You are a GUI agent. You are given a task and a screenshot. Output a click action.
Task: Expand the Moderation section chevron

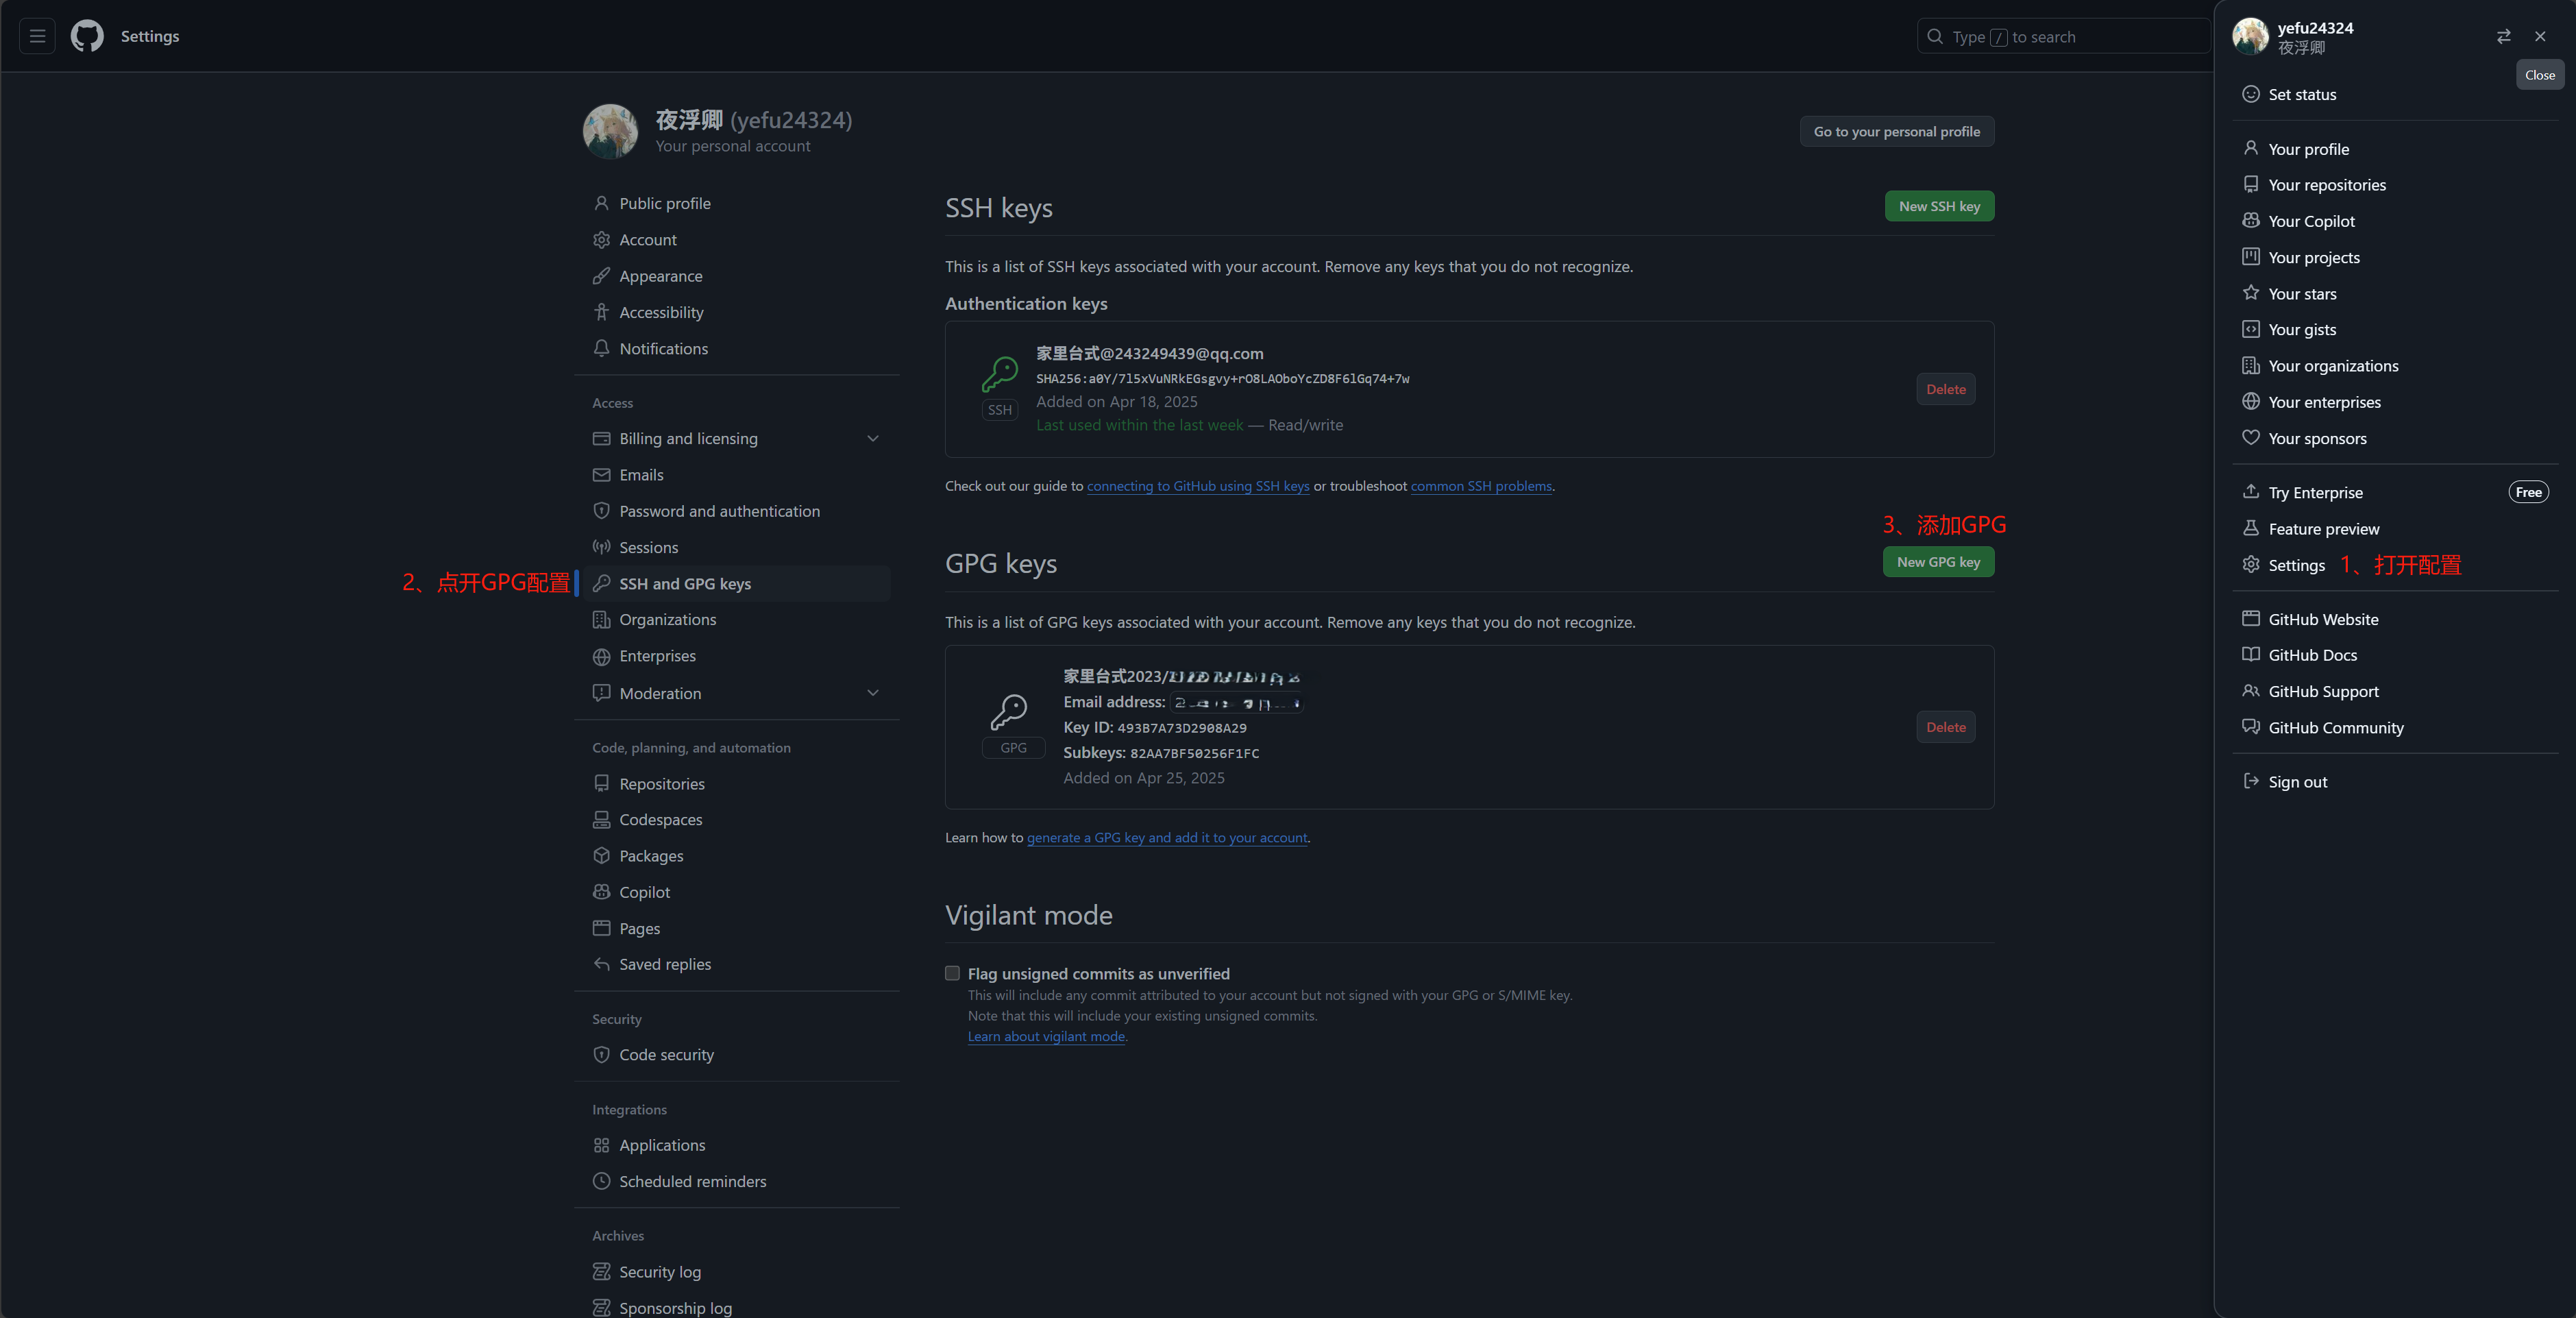872,693
